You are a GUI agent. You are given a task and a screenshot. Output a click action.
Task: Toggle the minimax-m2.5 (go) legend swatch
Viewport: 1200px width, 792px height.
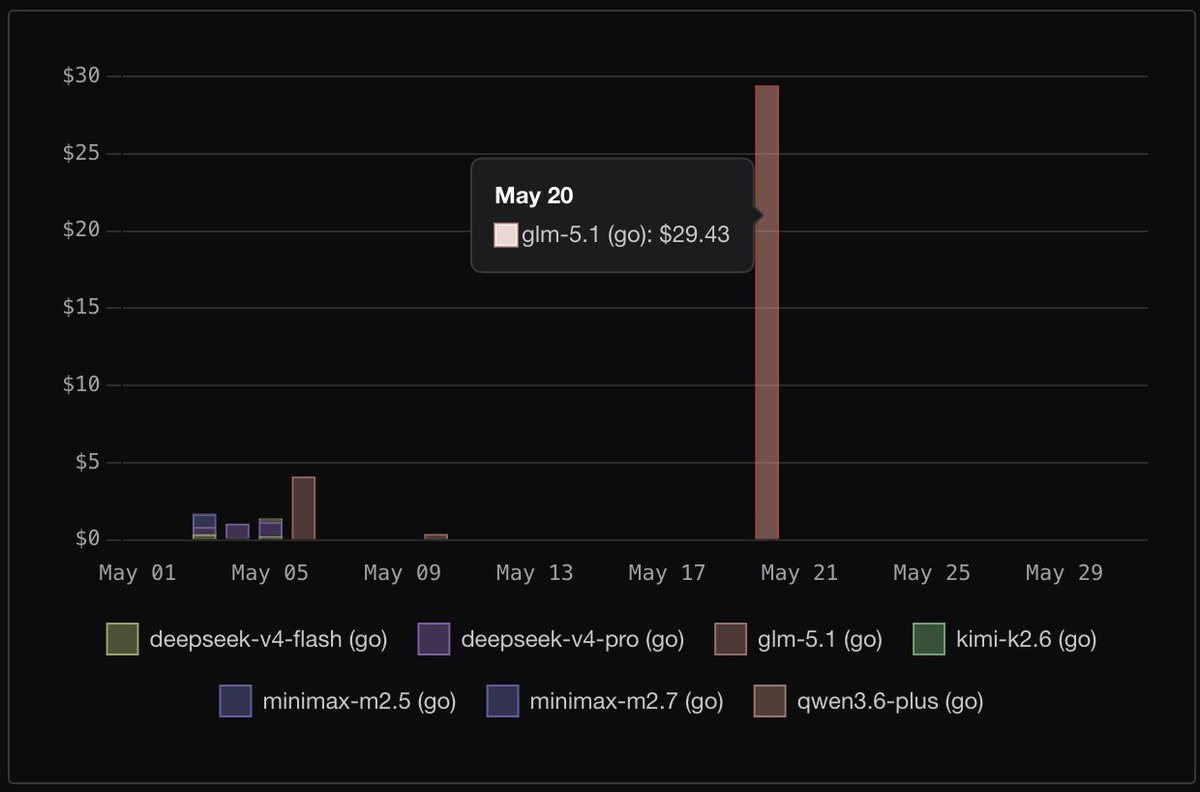tap(236, 701)
